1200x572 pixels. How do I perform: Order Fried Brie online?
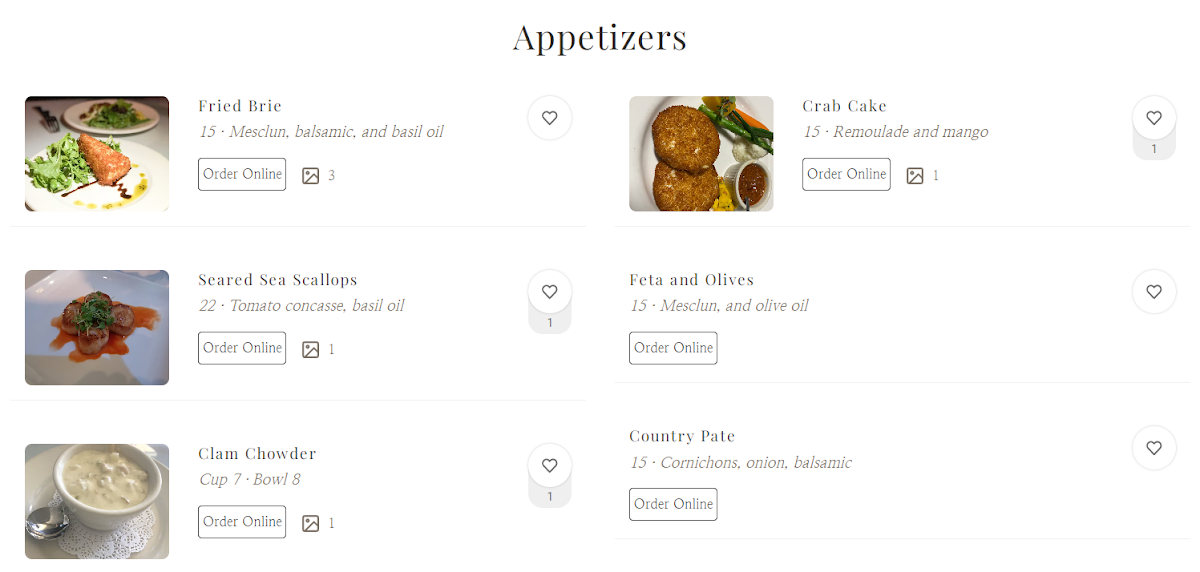click(x=242, y=174)
